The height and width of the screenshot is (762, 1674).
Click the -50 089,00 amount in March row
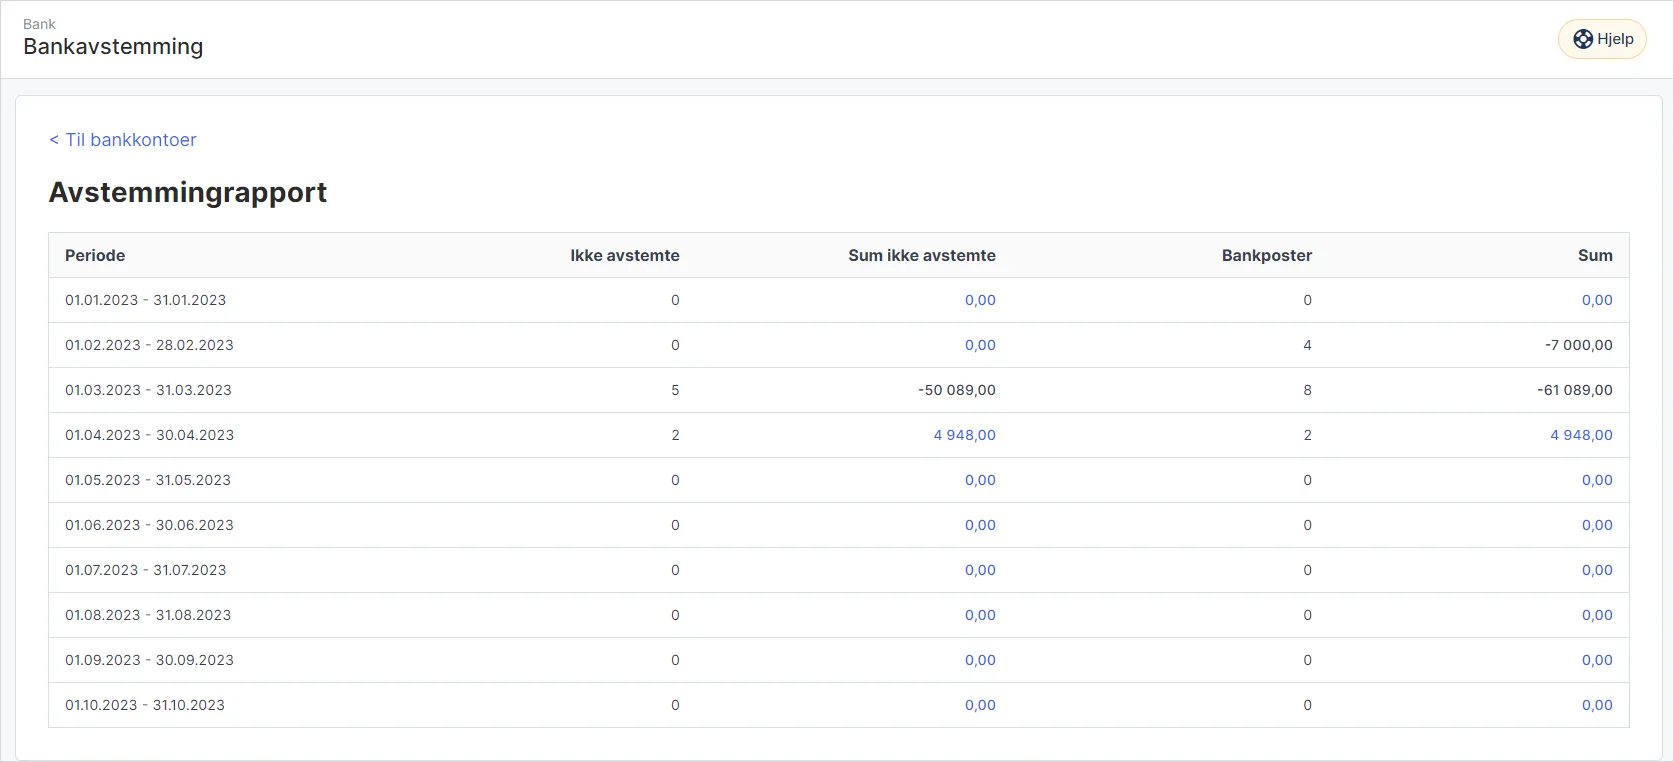click(x=956, y=390)
